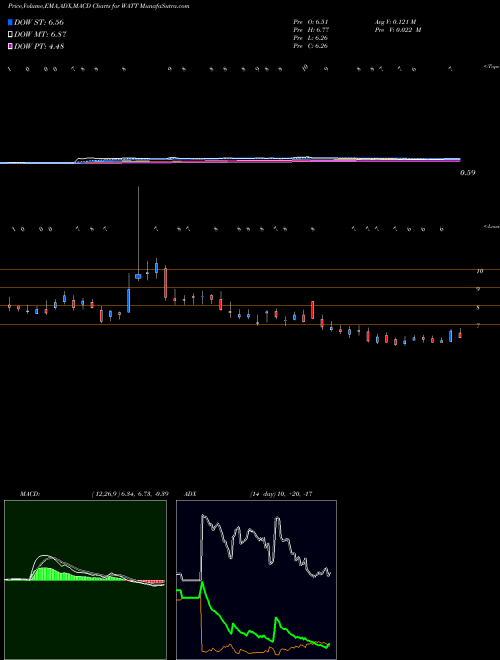Click the MACD parameters '(12,26,9) 6.34, 6.73, -0.39'
The width and height of the screenshot is (500, 660).
[x=130, y=494]
